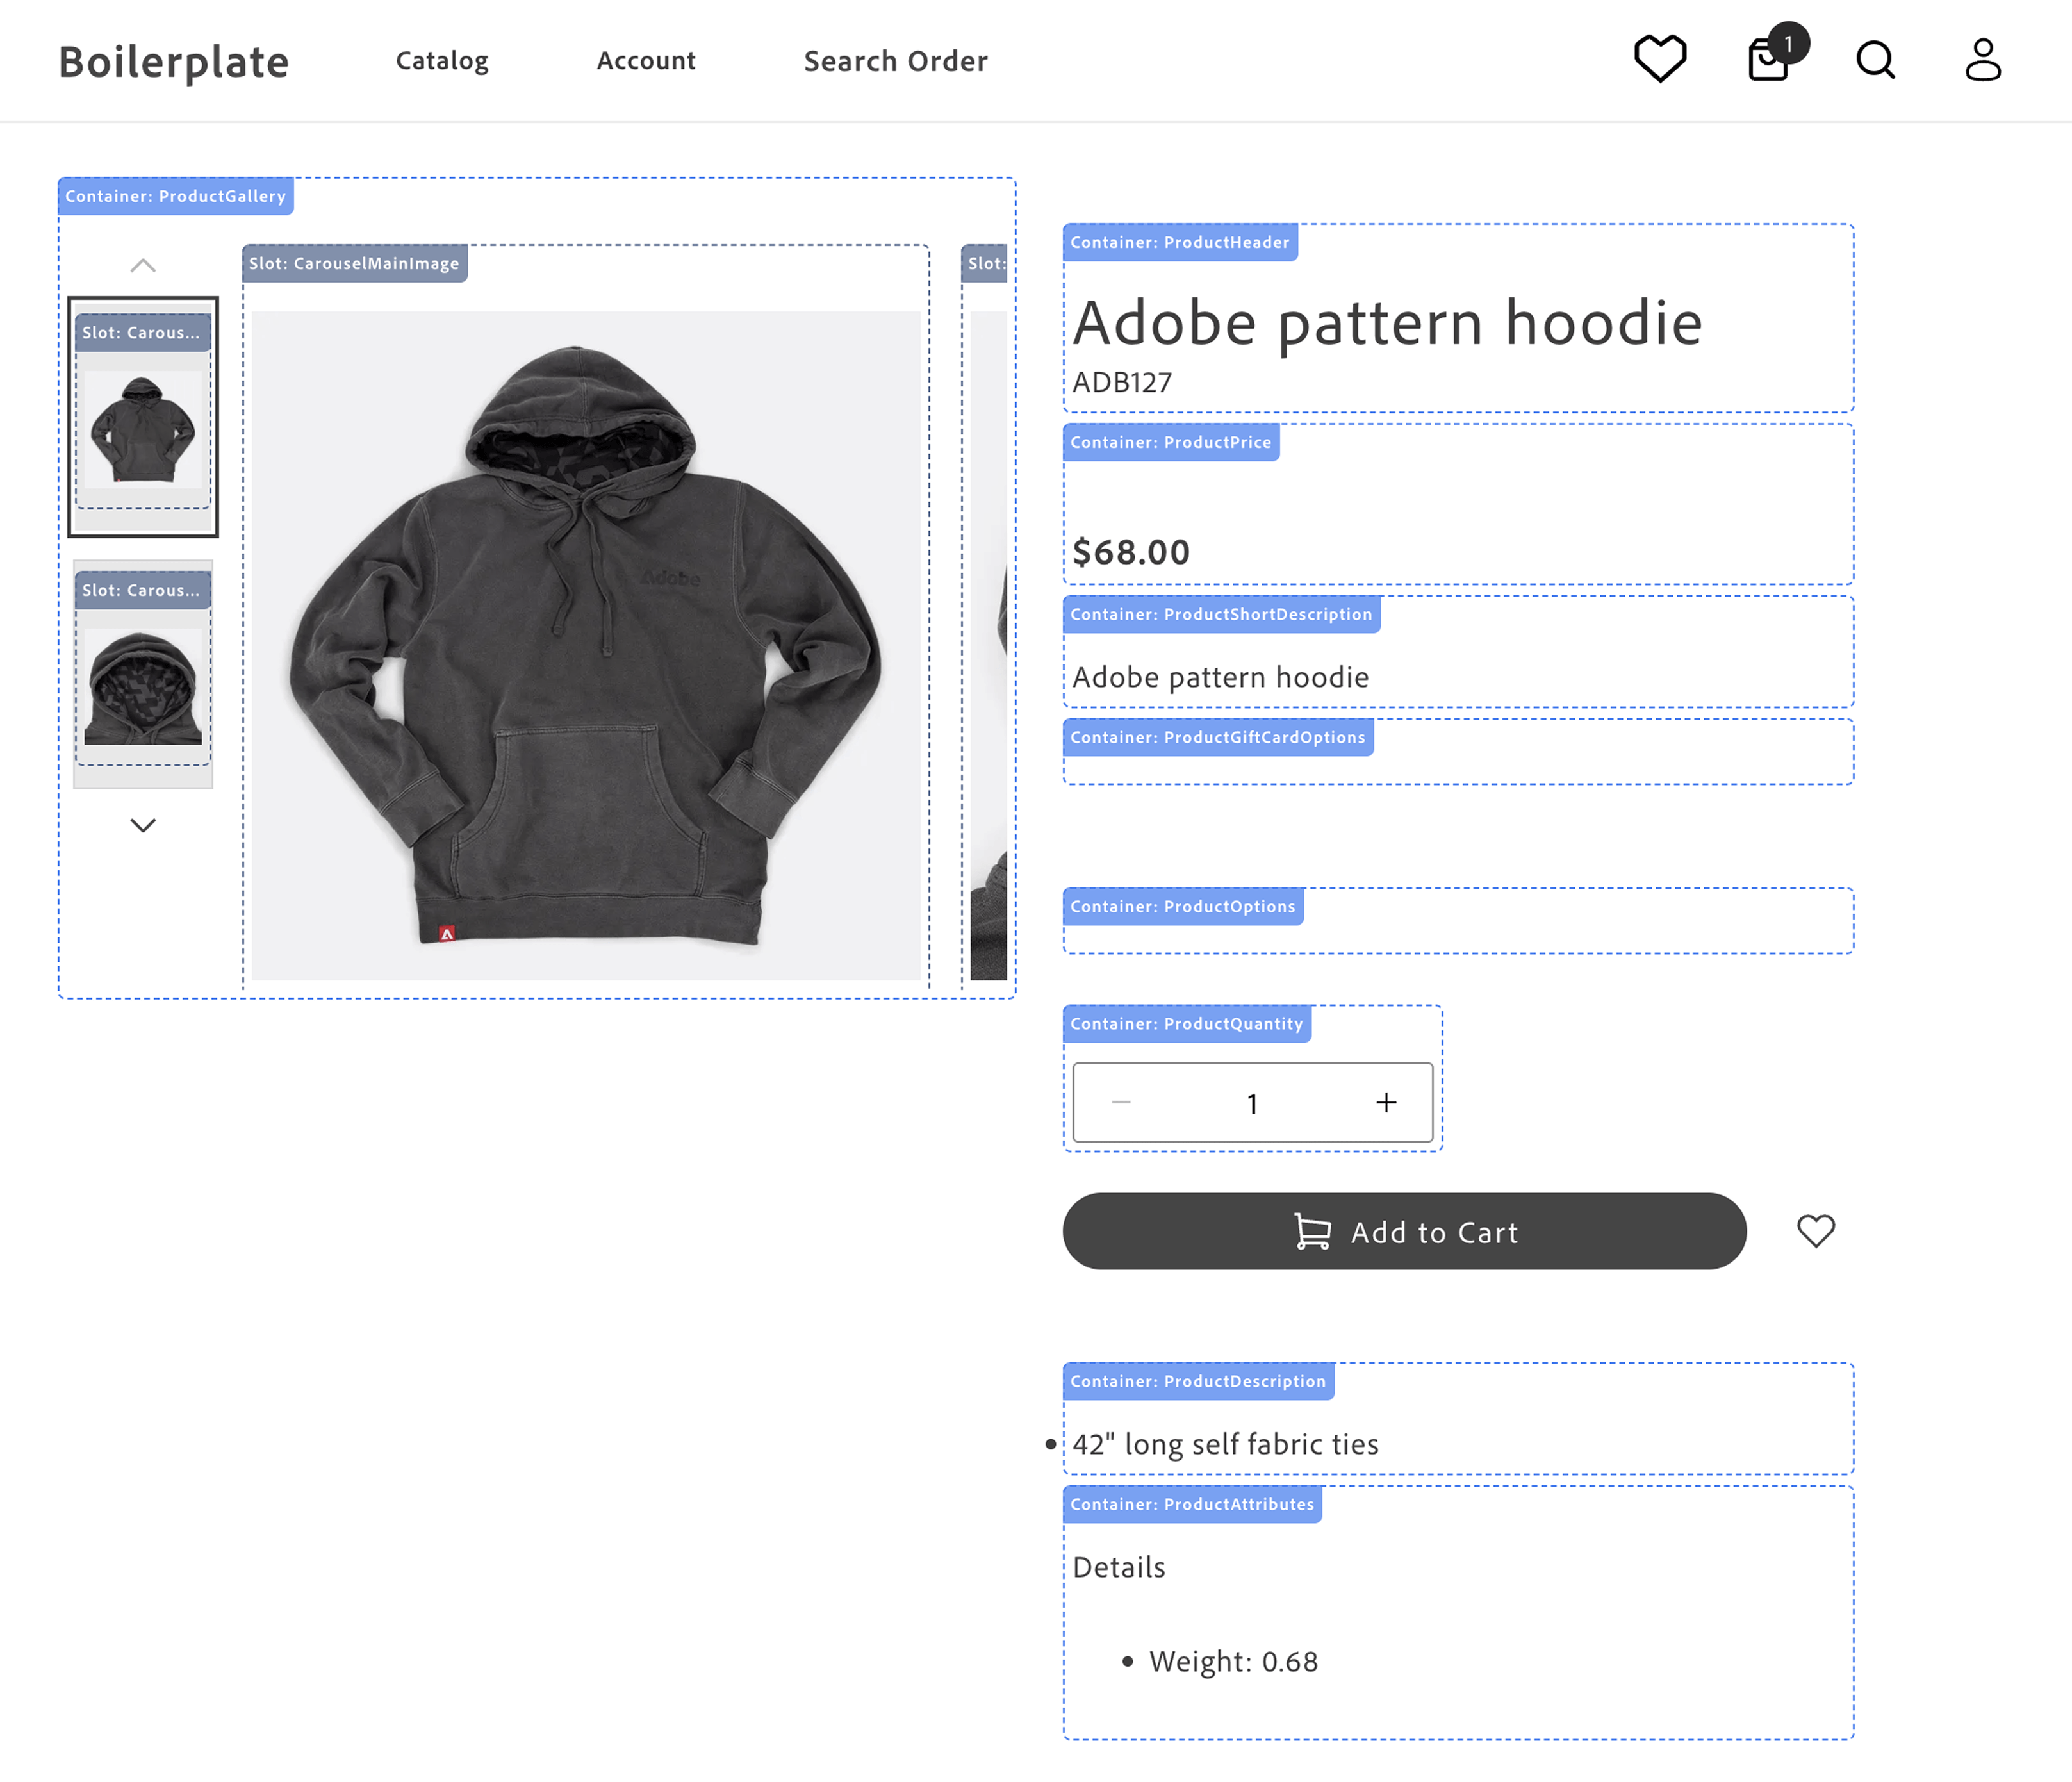Click the SKU text ADB127
Viewport: 2072px width, 1782px height.
(x=1122, y=382)
